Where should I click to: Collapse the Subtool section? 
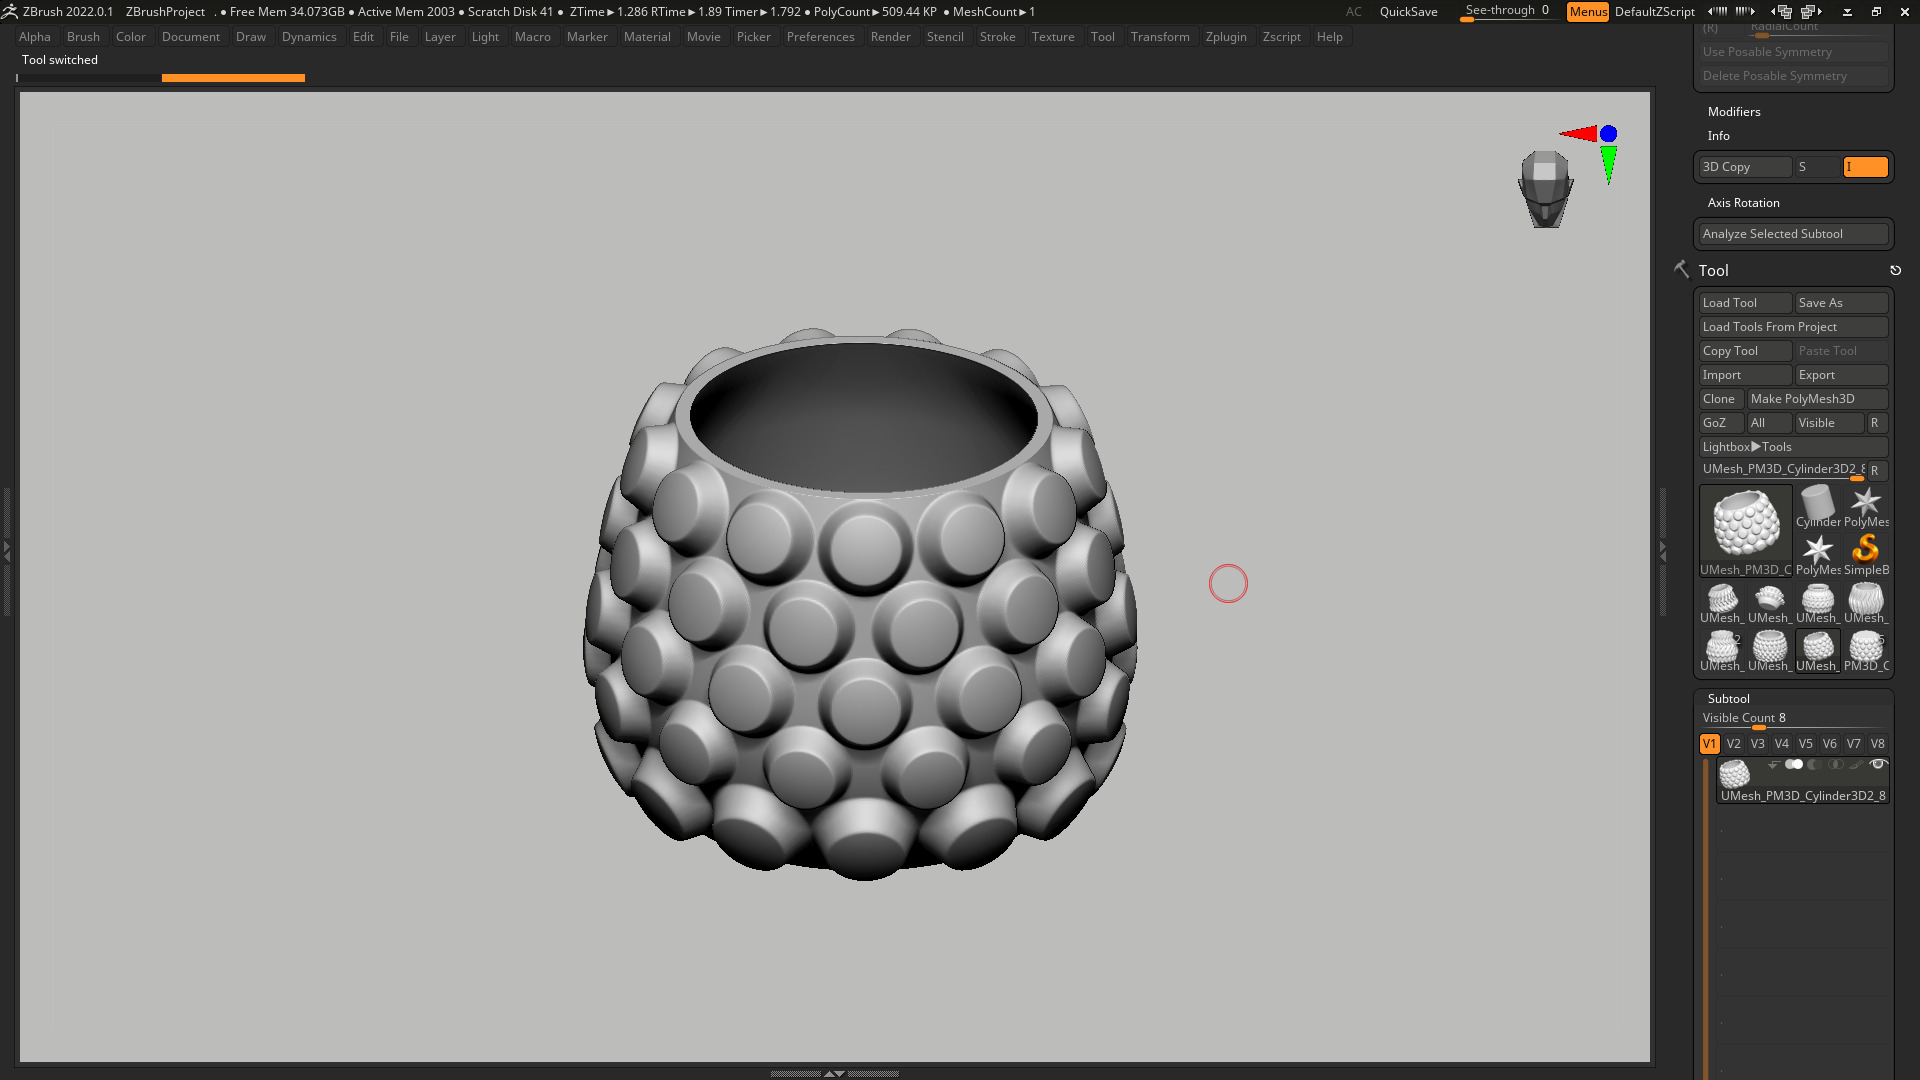1728,698
